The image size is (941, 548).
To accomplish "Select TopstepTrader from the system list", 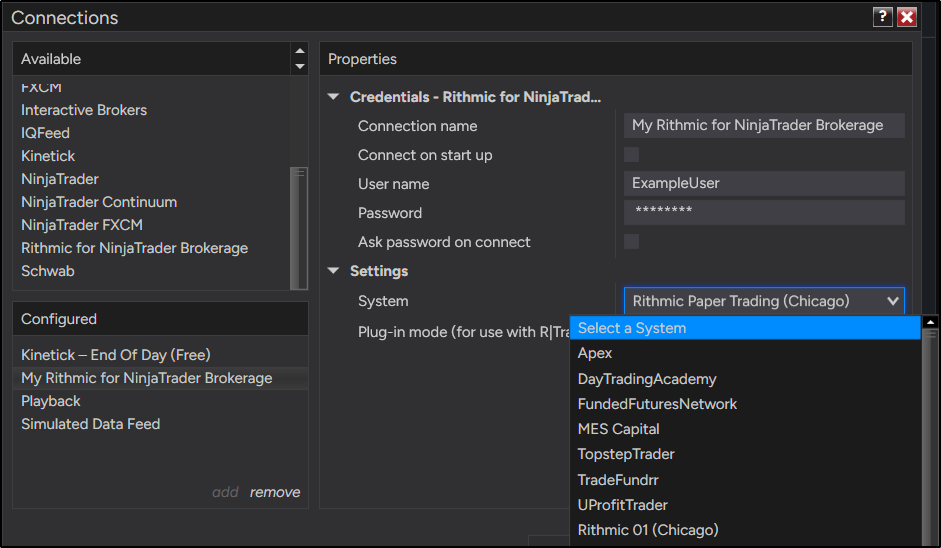I will pos(745,454).
